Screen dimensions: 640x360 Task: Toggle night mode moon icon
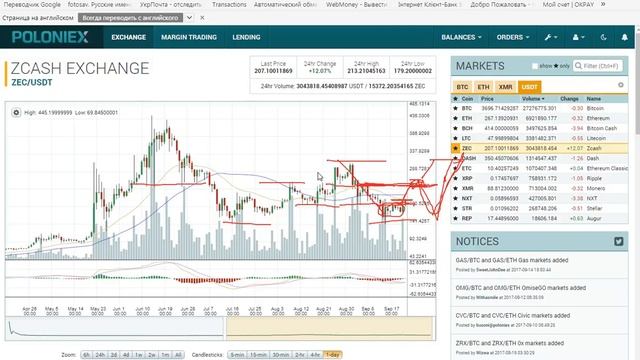[603, 37]
